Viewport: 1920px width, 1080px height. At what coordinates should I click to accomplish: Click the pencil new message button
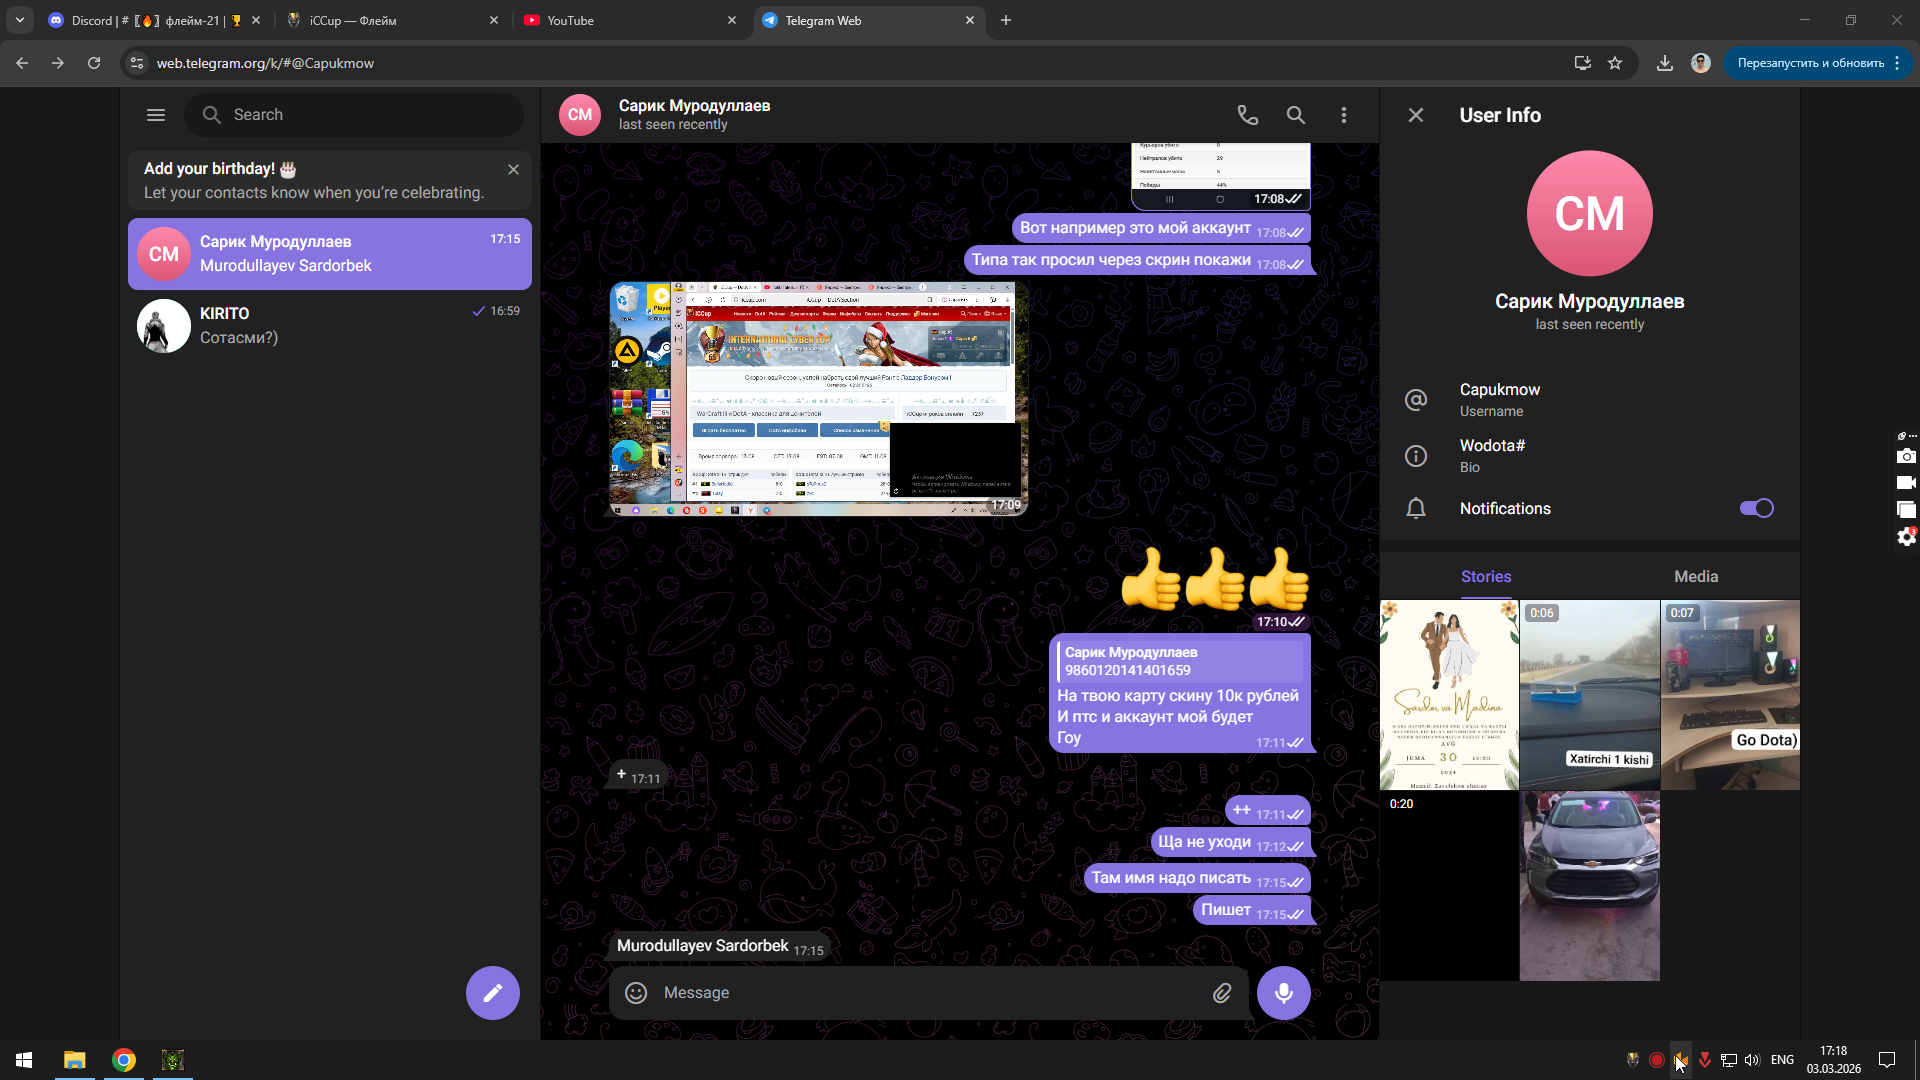tap(492, 993)
